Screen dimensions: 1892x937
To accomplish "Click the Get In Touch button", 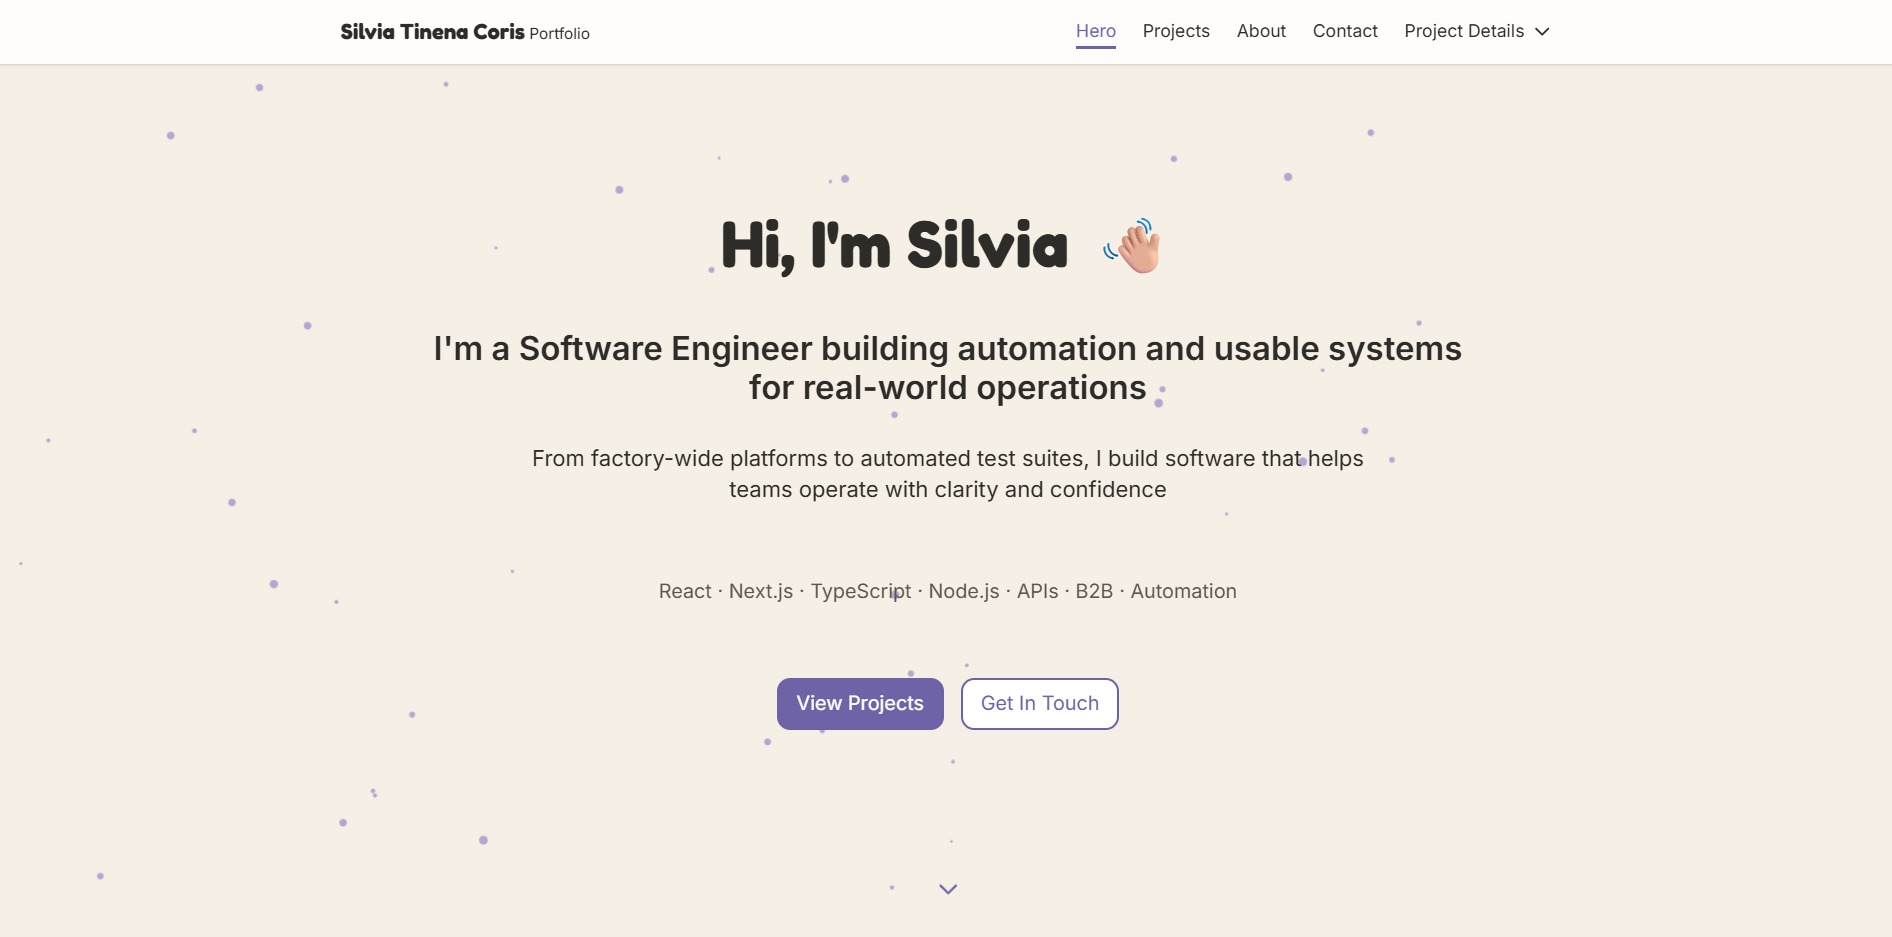I will point(1039,703).
